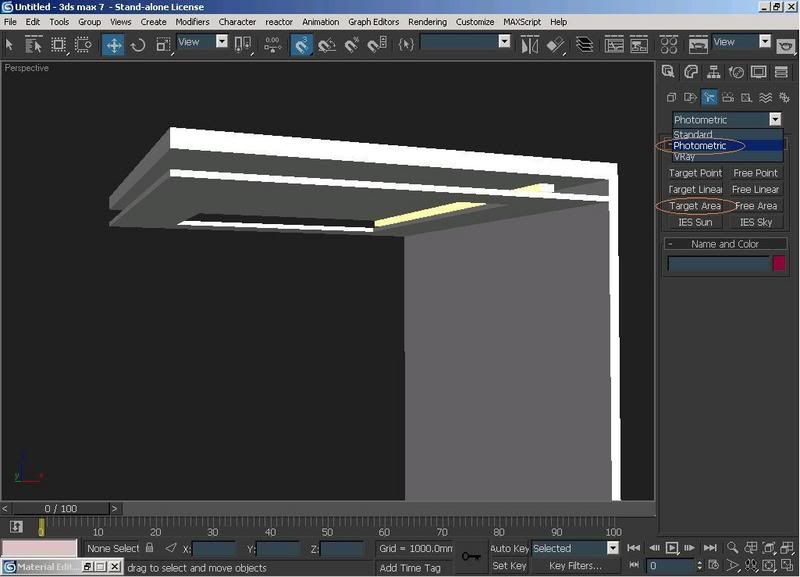800x577 pixels.
Task: Toggle Auto Key animation mode
Action: (x=509, y=548)
